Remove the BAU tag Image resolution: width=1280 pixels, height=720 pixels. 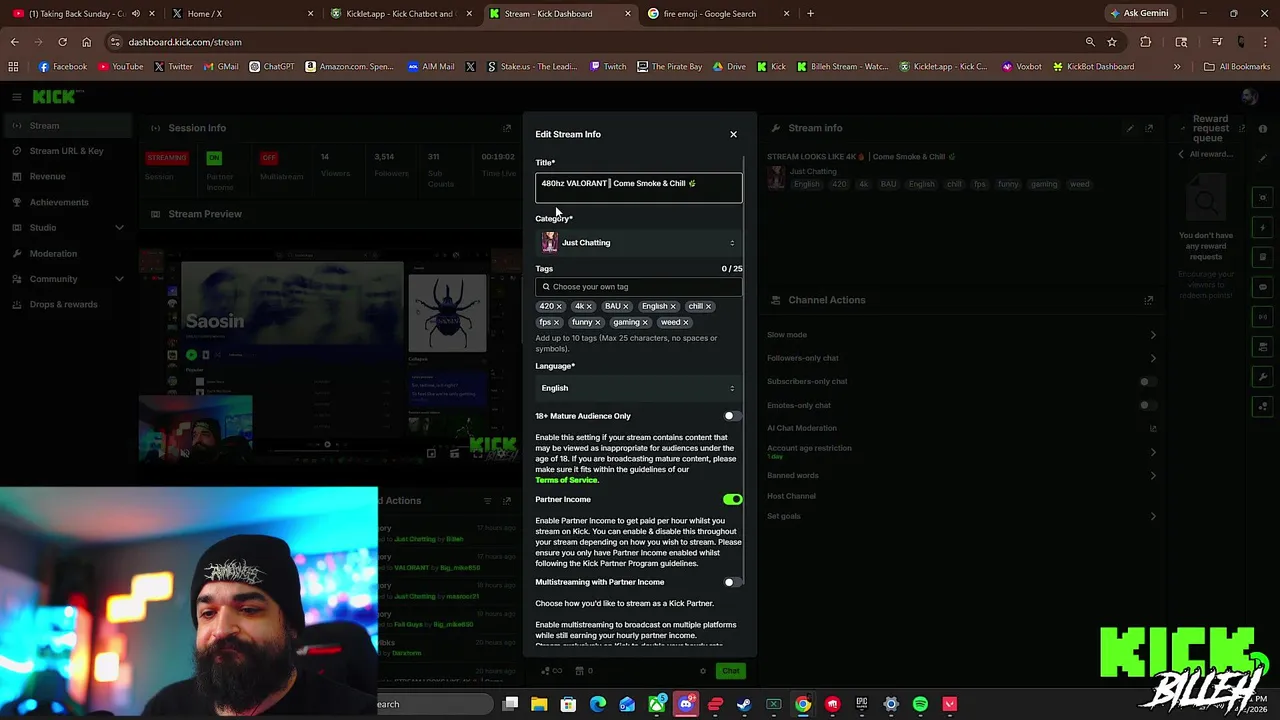(x=626, y=306)
